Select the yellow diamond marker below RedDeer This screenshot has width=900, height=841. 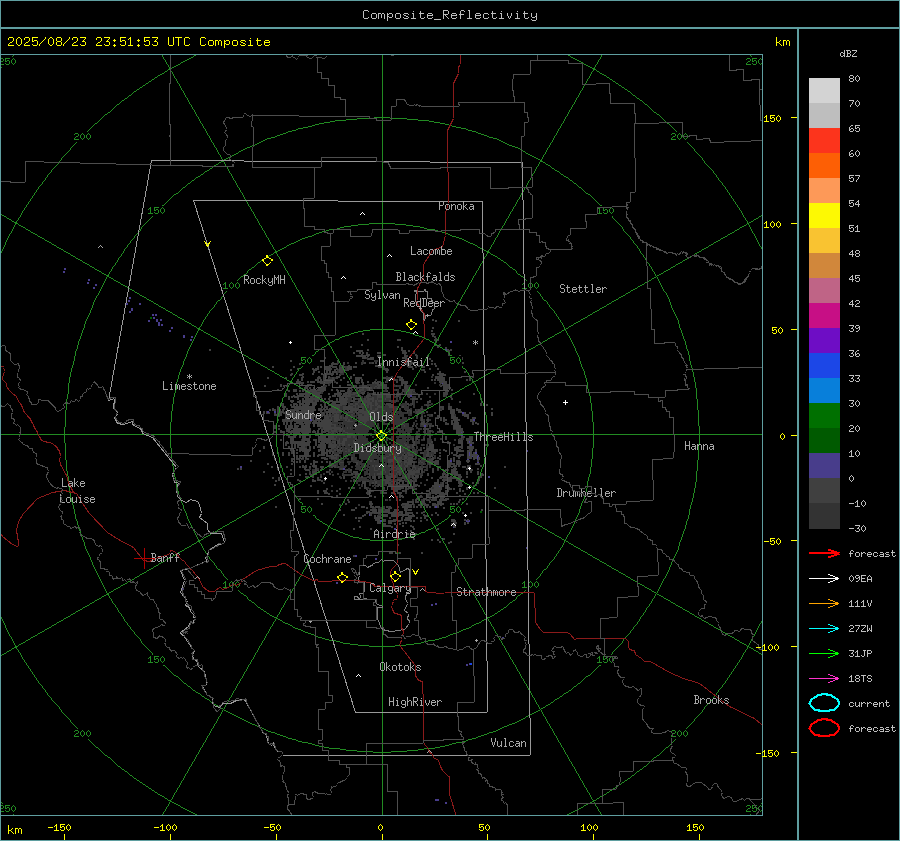(x=412, y=325)
